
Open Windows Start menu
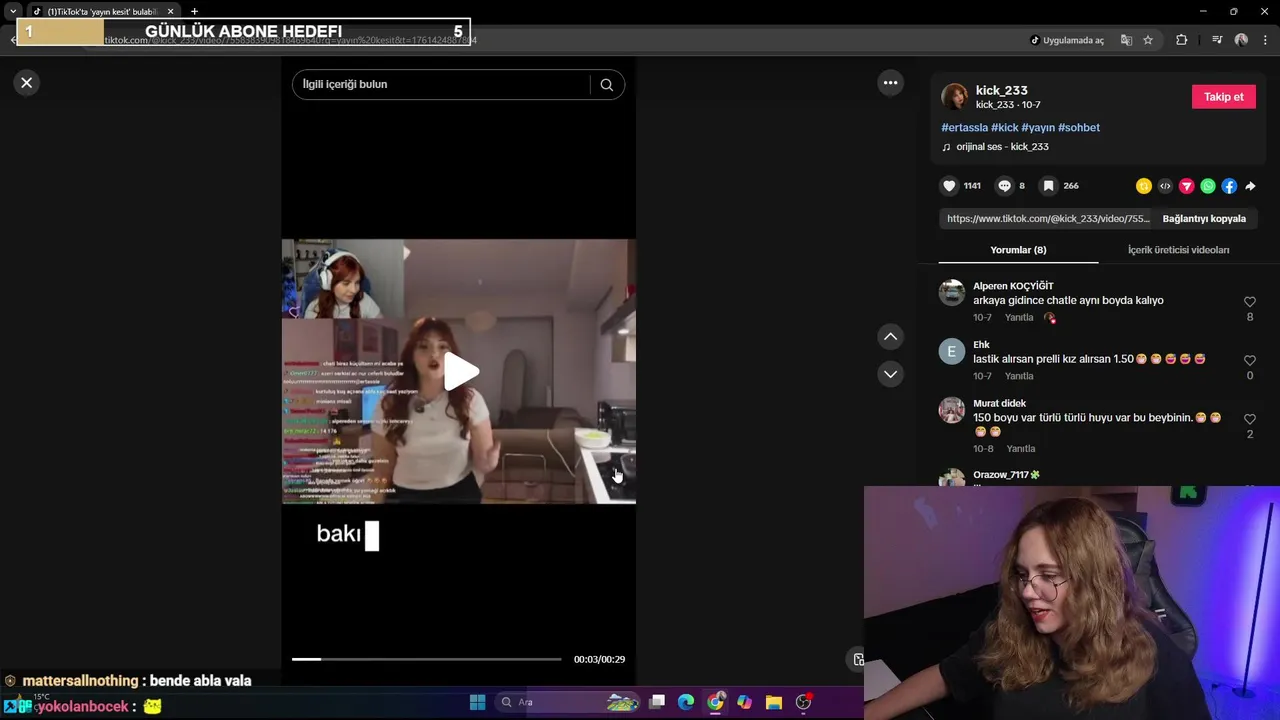477,702
